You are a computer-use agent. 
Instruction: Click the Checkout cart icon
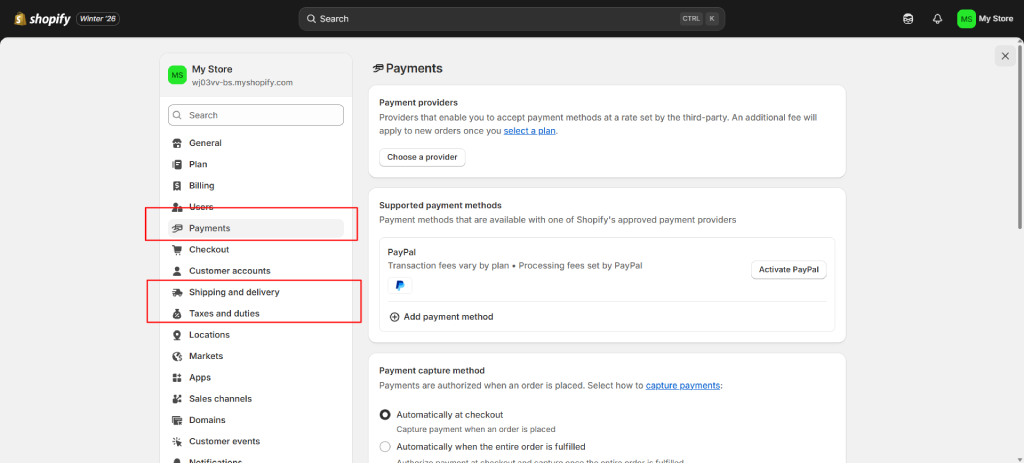pos(176,249)
